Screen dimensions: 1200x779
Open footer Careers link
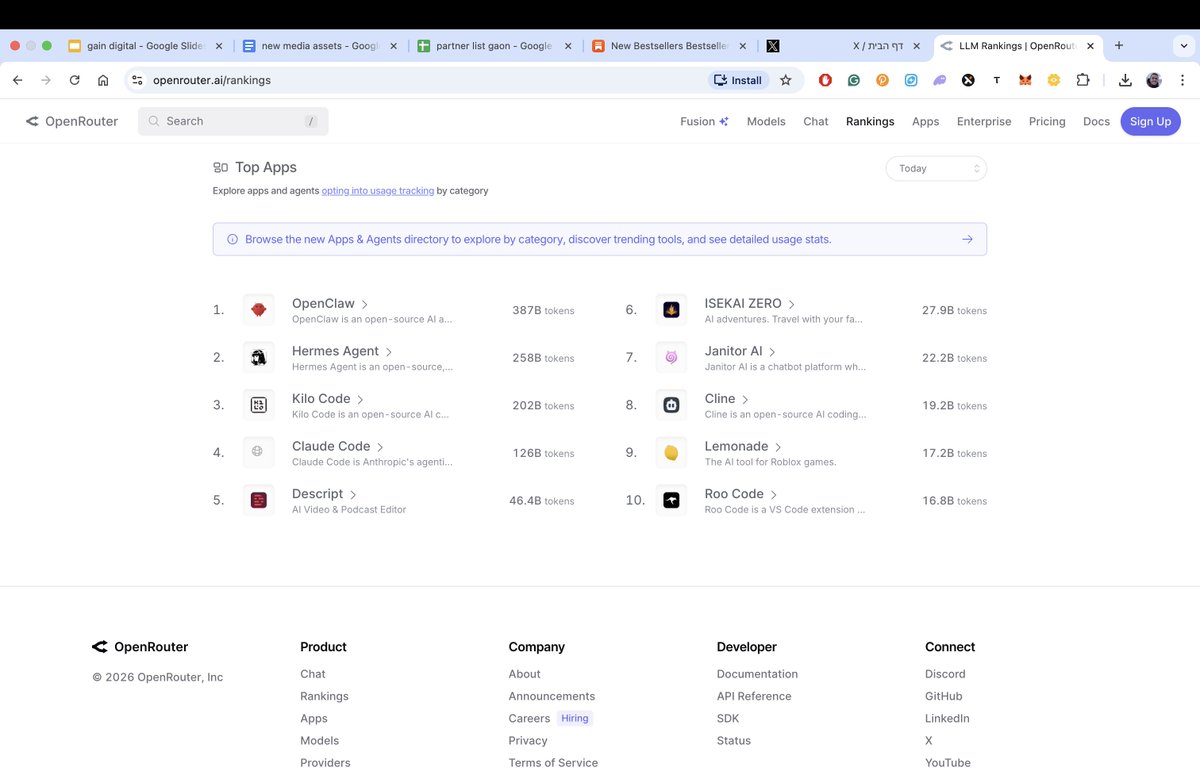pyautogui.click(x=529, y=718)
